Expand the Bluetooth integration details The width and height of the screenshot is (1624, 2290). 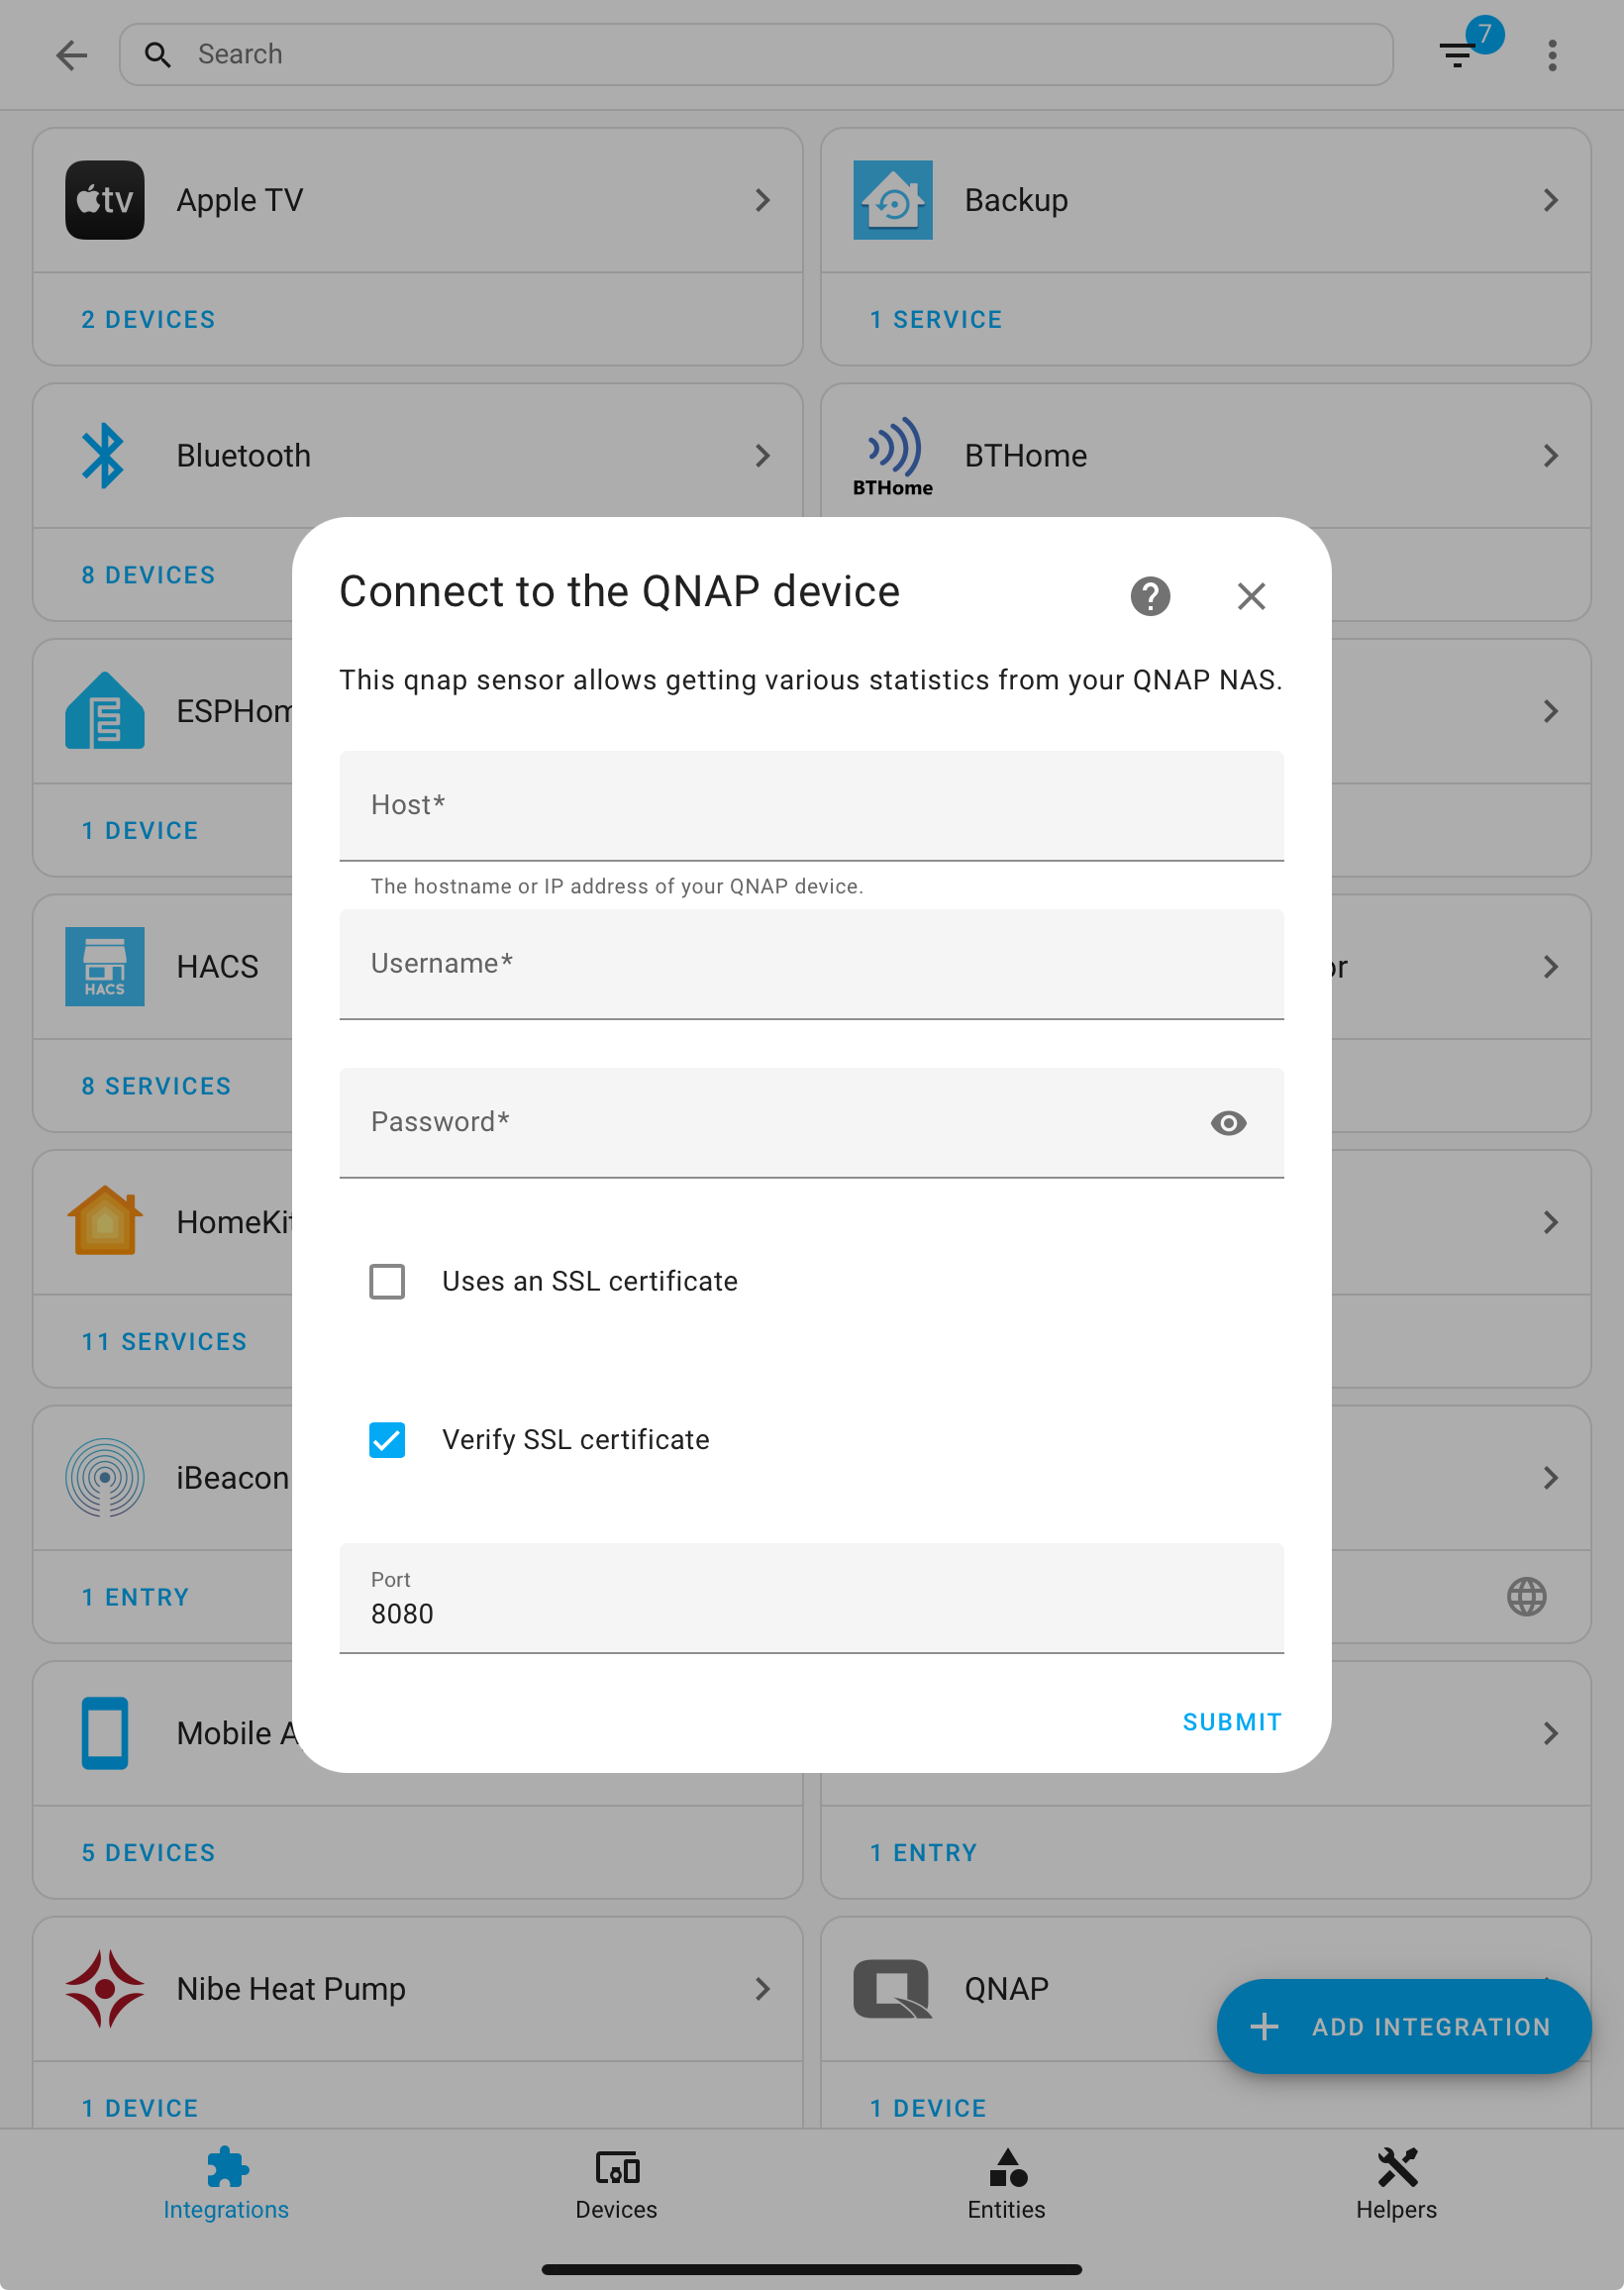762,455
